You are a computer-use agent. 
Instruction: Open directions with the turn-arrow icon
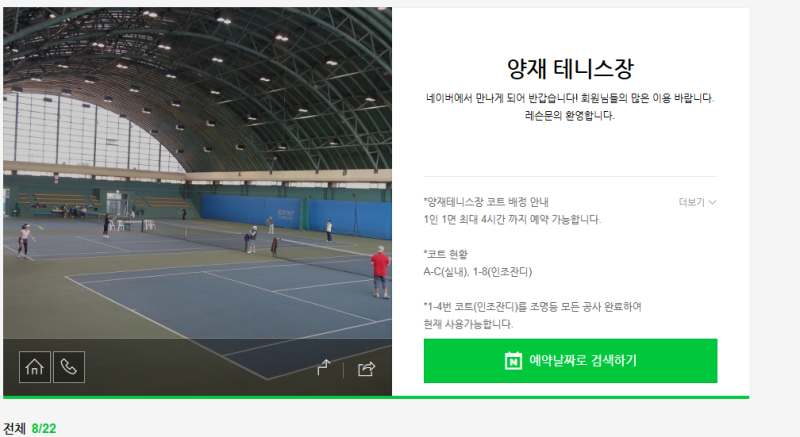tap(323, 368)
